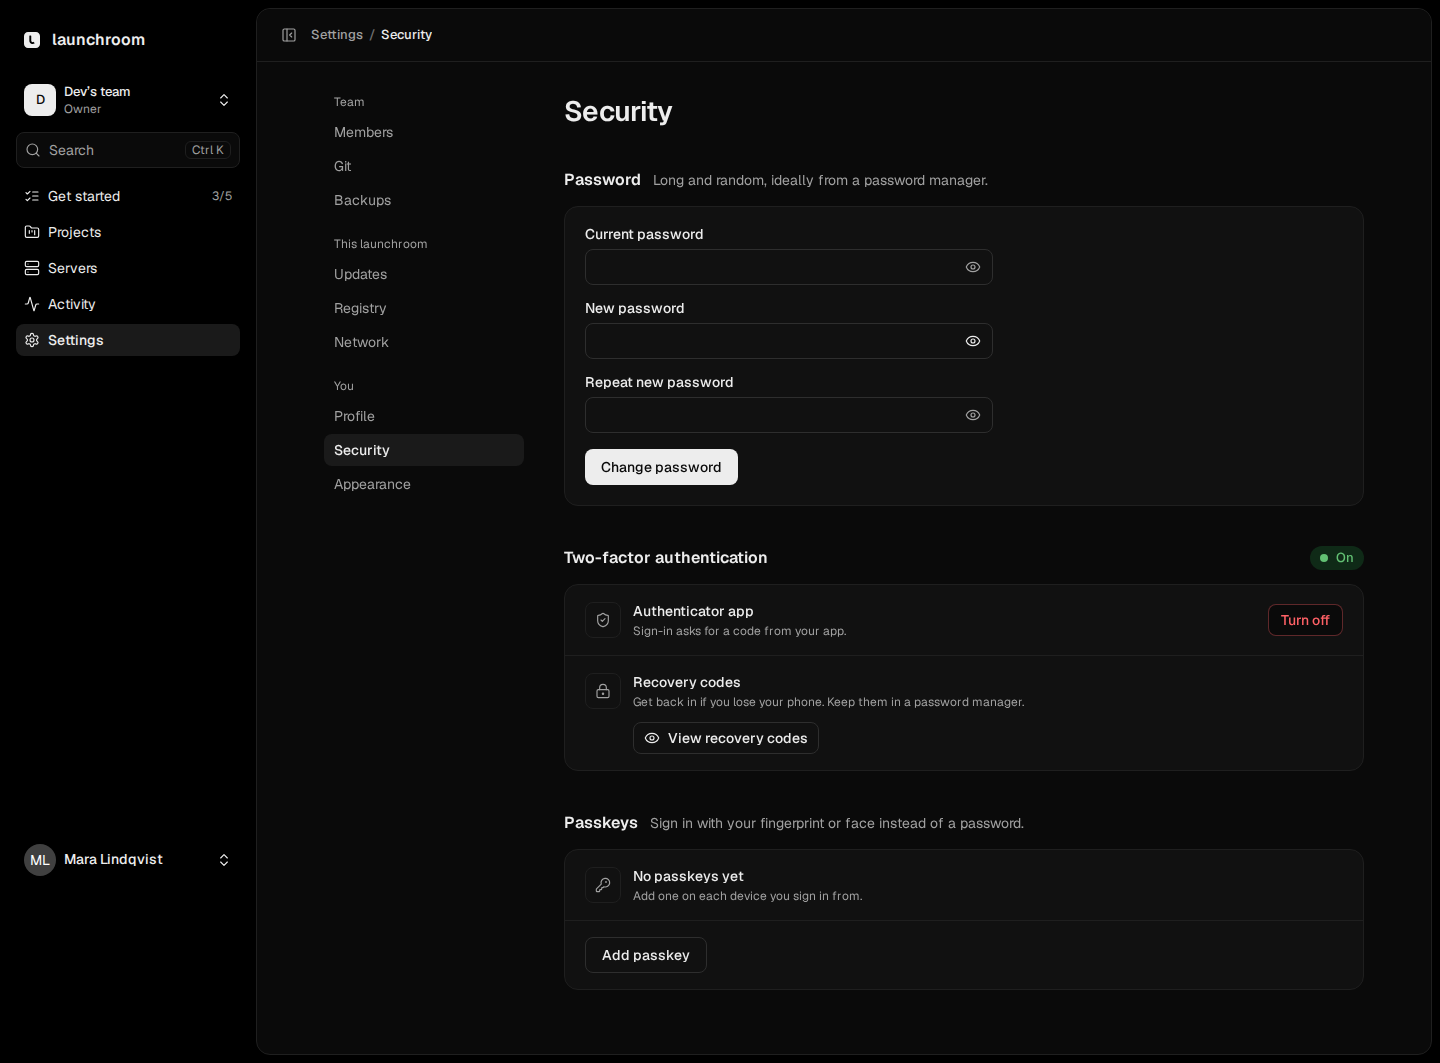Show the current password text
This screenshot has width=1440, height=1063.
coord(973,267)
